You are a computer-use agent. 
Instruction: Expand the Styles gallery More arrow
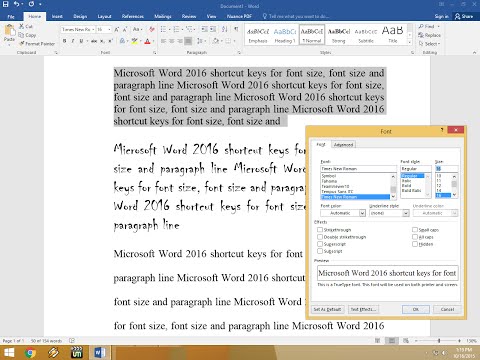410,43
